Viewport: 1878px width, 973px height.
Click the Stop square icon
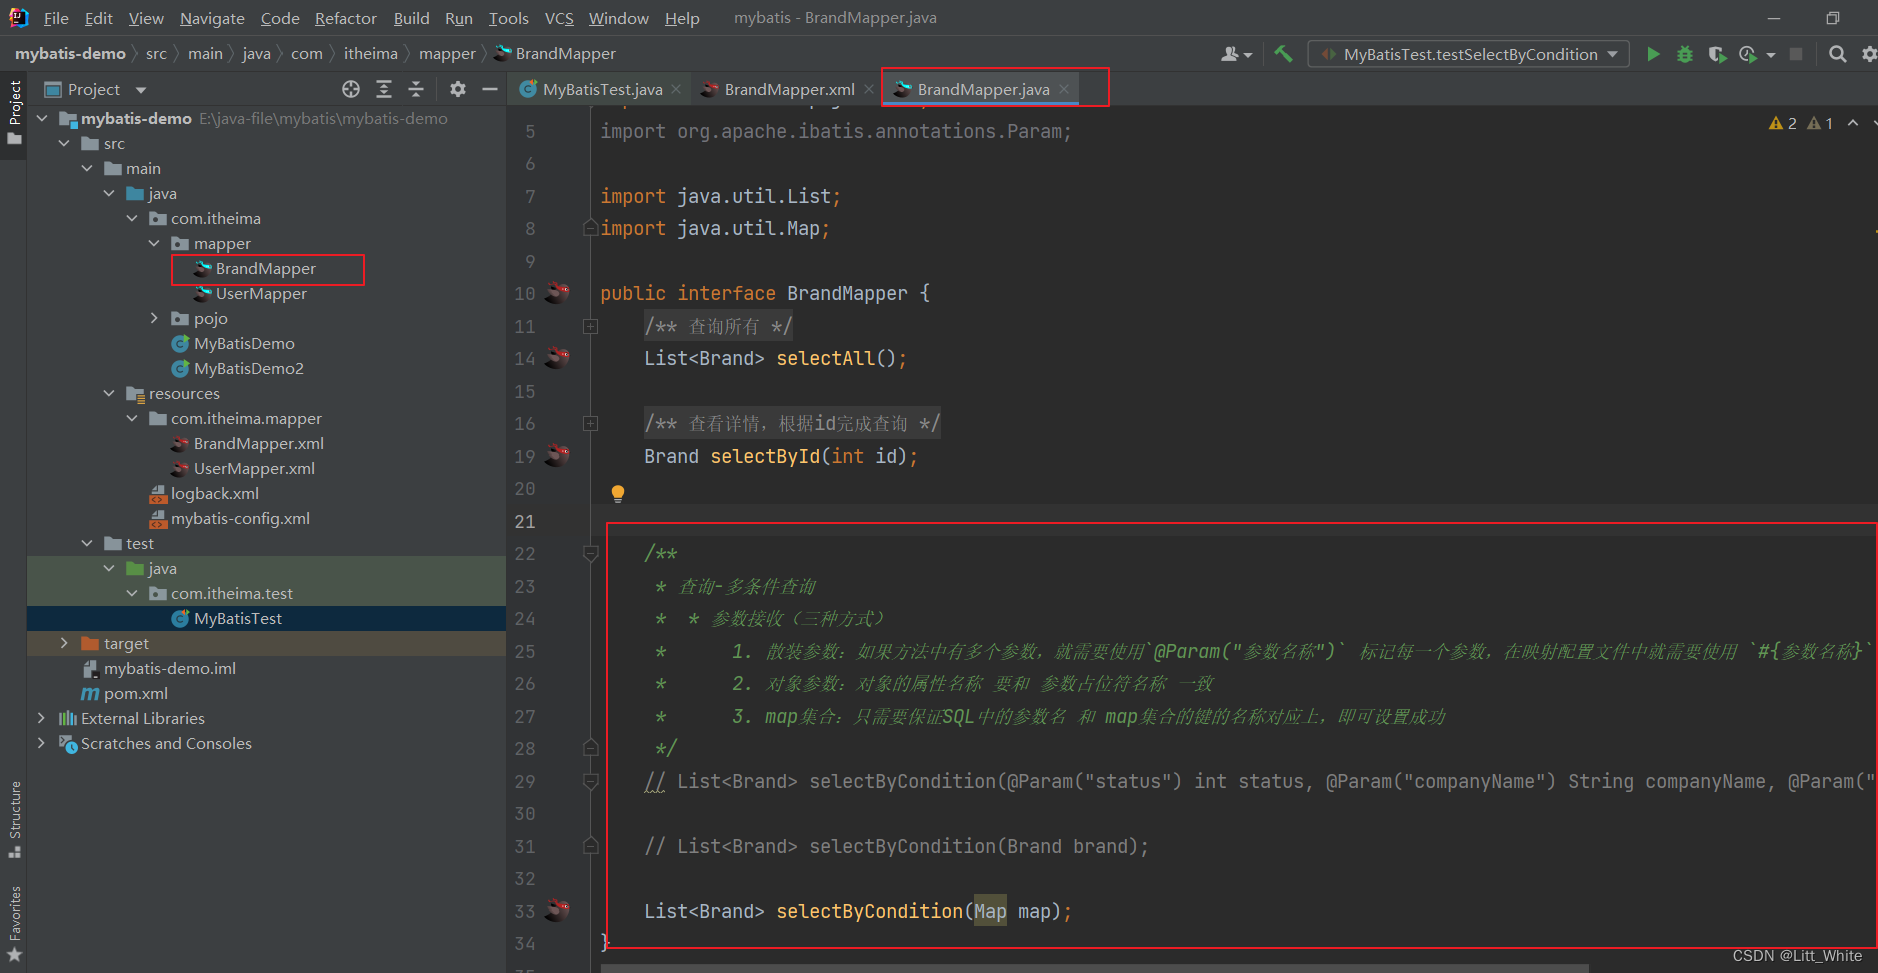[x=1796, y=54]
